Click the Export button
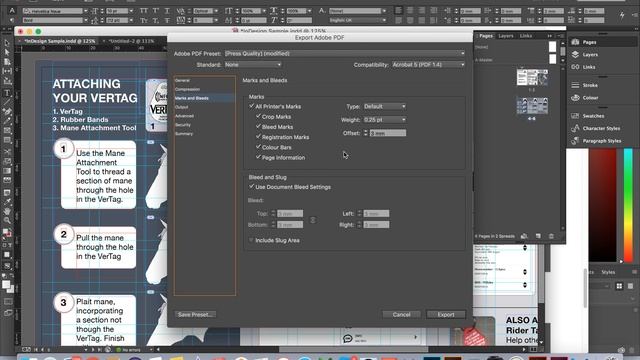This screenshot has width=640, height=360. (446, 315)
